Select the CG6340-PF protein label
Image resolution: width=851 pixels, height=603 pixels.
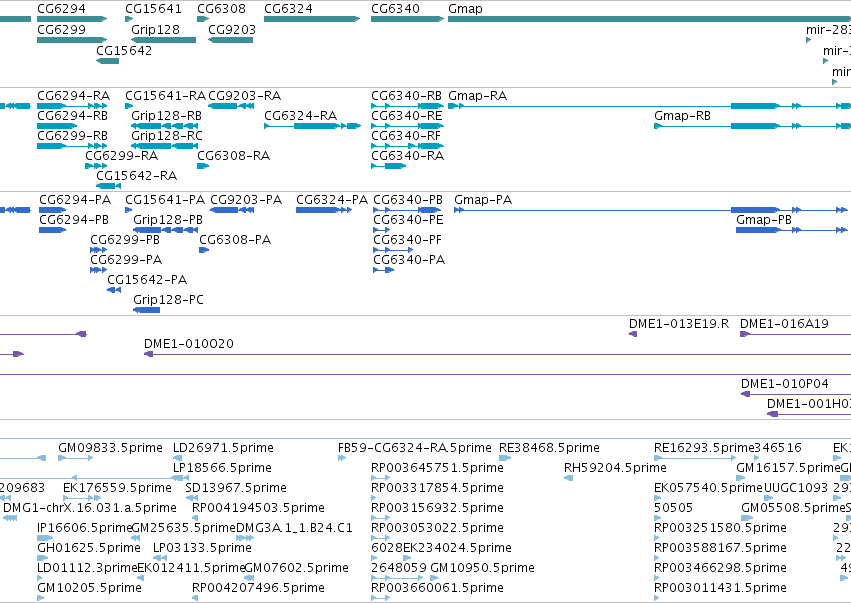(x=408, y=240)
